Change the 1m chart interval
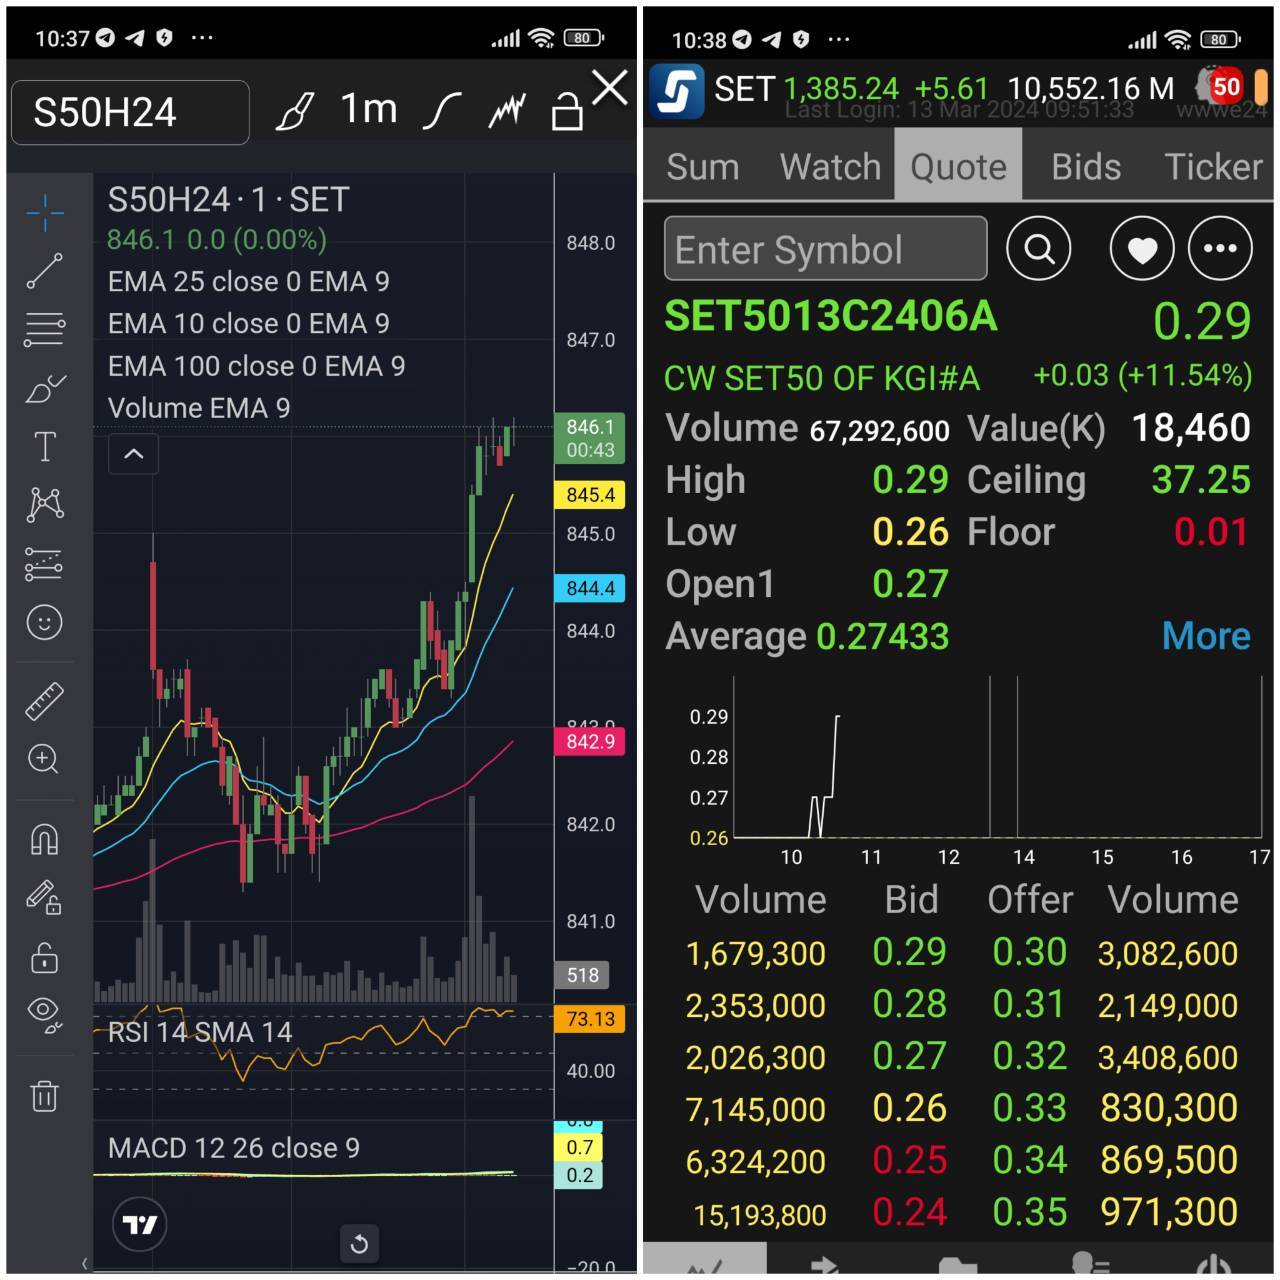The height and width of the screenshot is (1280, 1280). click(369, 109)
